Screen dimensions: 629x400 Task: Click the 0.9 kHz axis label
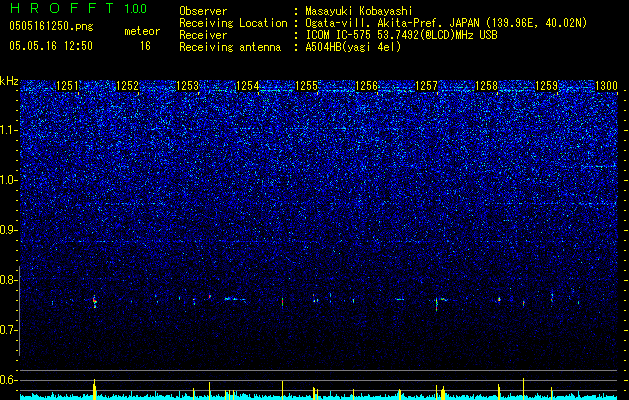[x=8, y=230]
